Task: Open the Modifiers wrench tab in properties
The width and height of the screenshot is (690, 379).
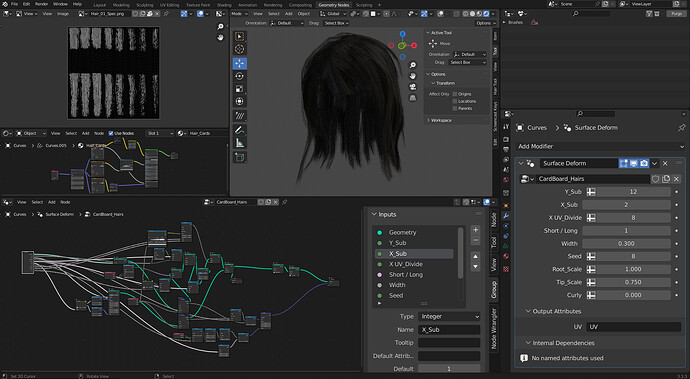Action: [x=506, y=216]
